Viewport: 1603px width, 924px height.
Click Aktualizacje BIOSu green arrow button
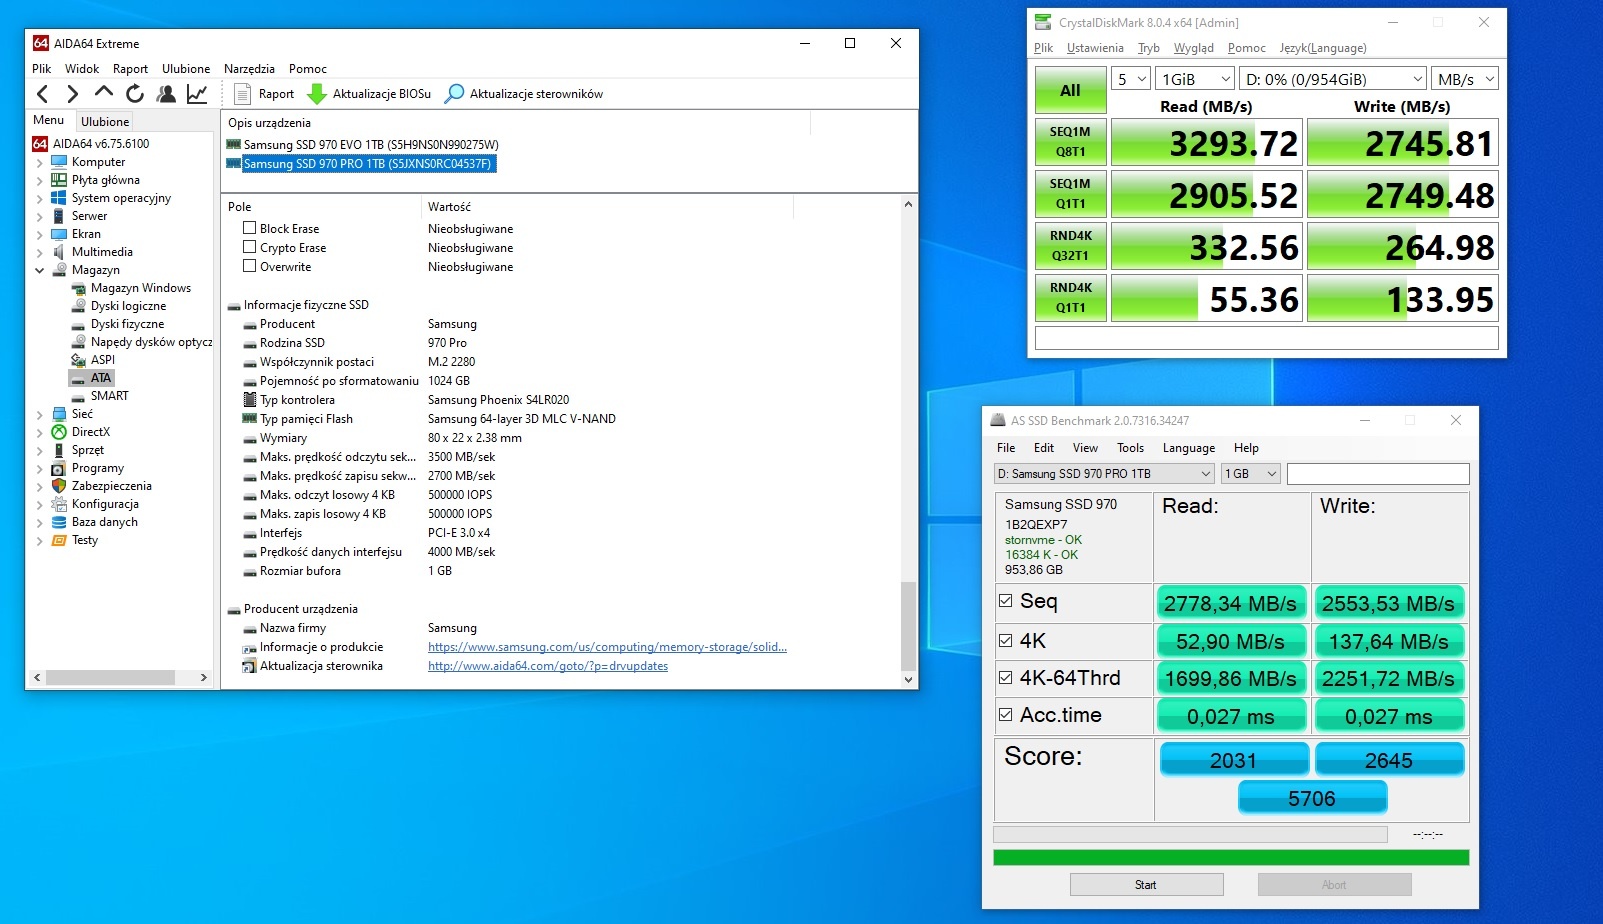tap(369, 94)
